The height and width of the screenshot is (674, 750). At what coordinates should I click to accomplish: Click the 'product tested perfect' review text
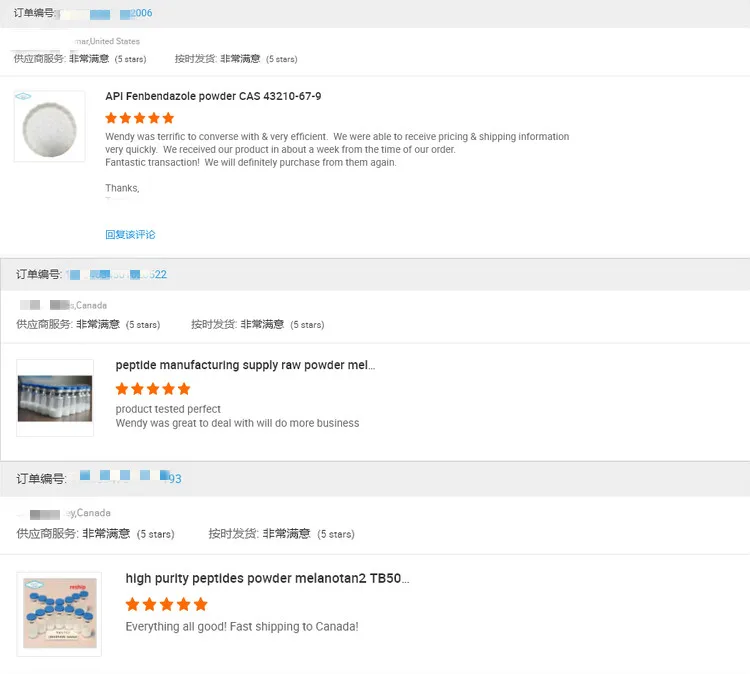pyautogui.click(x=168, y=409)
